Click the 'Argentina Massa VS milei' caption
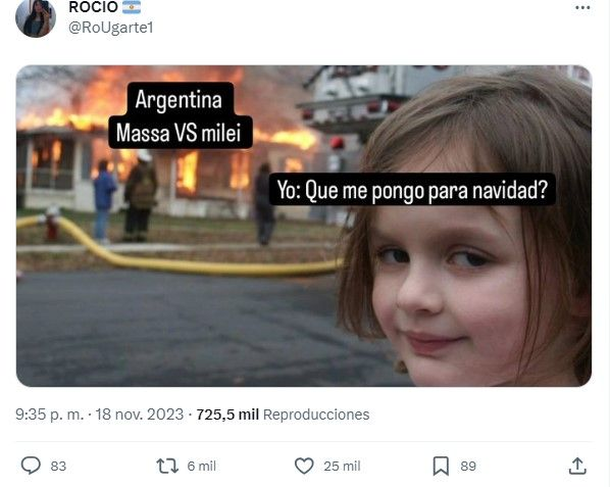Viewport: 610px width, 487px height. 180,116
